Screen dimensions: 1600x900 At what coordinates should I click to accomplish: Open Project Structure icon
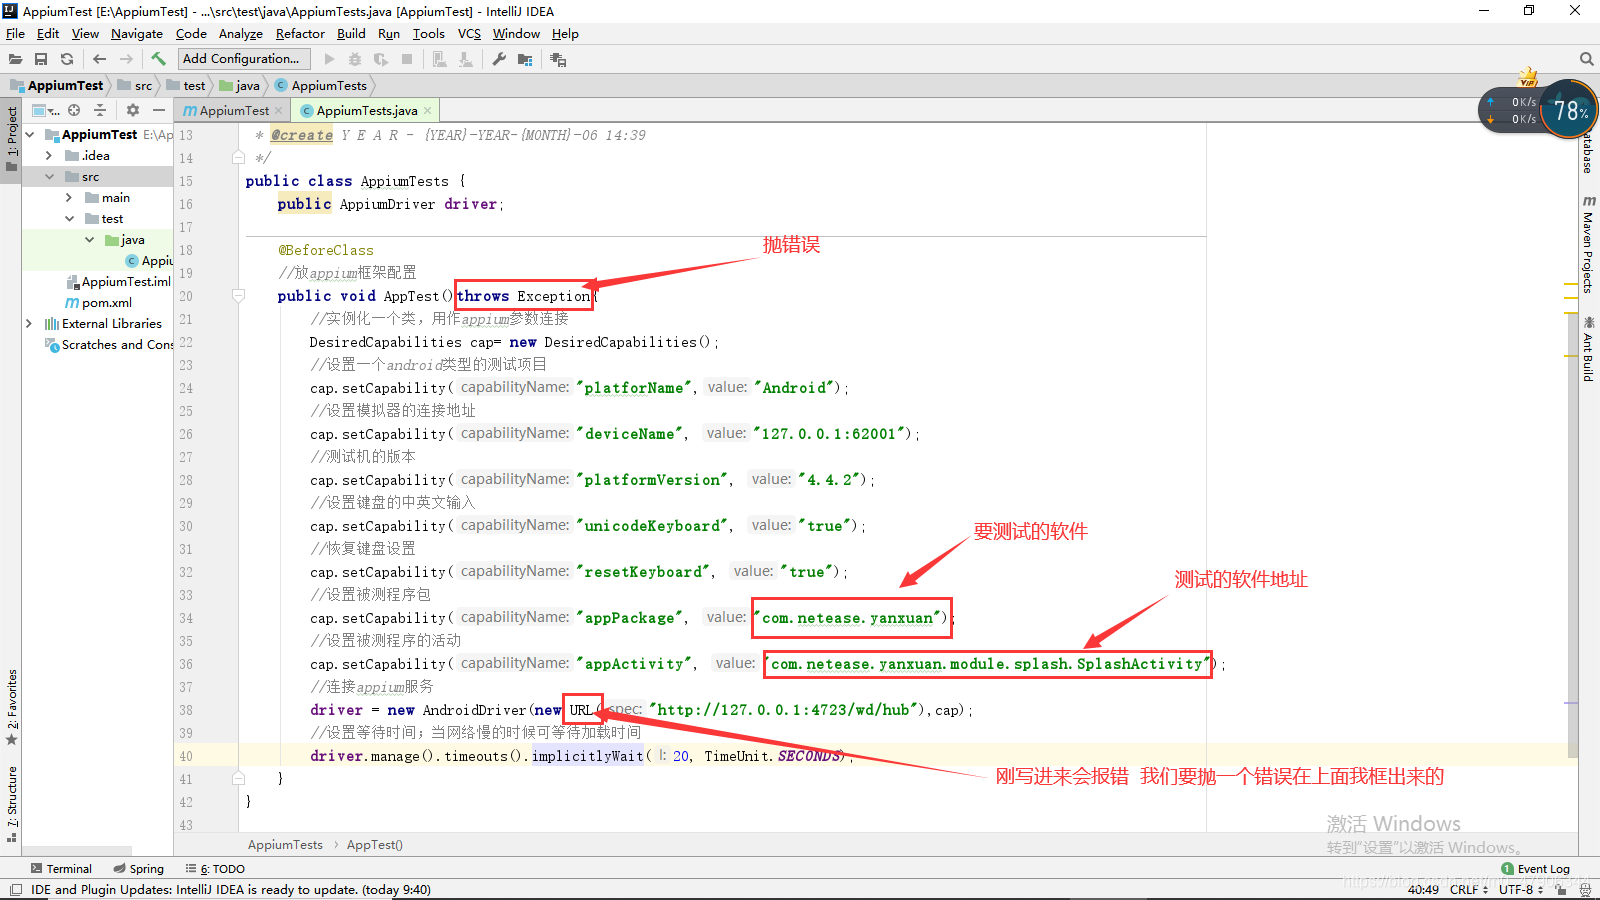click(525, 59)
